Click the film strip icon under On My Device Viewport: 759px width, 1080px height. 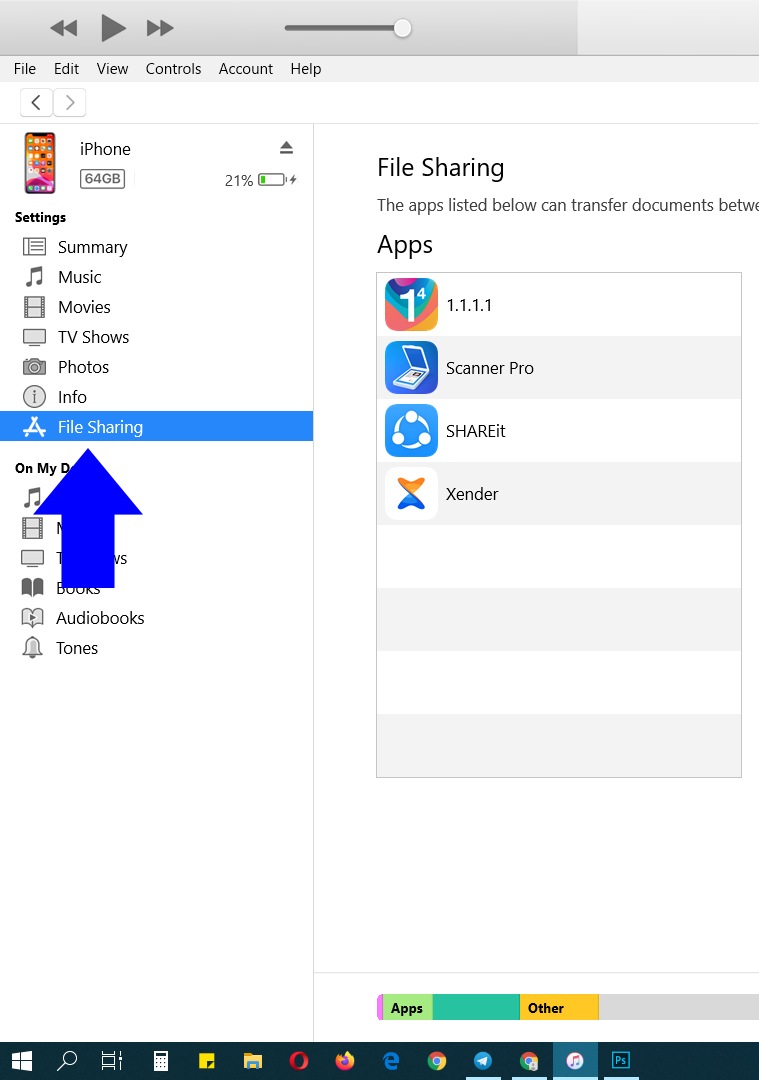[x=32, y=528]
